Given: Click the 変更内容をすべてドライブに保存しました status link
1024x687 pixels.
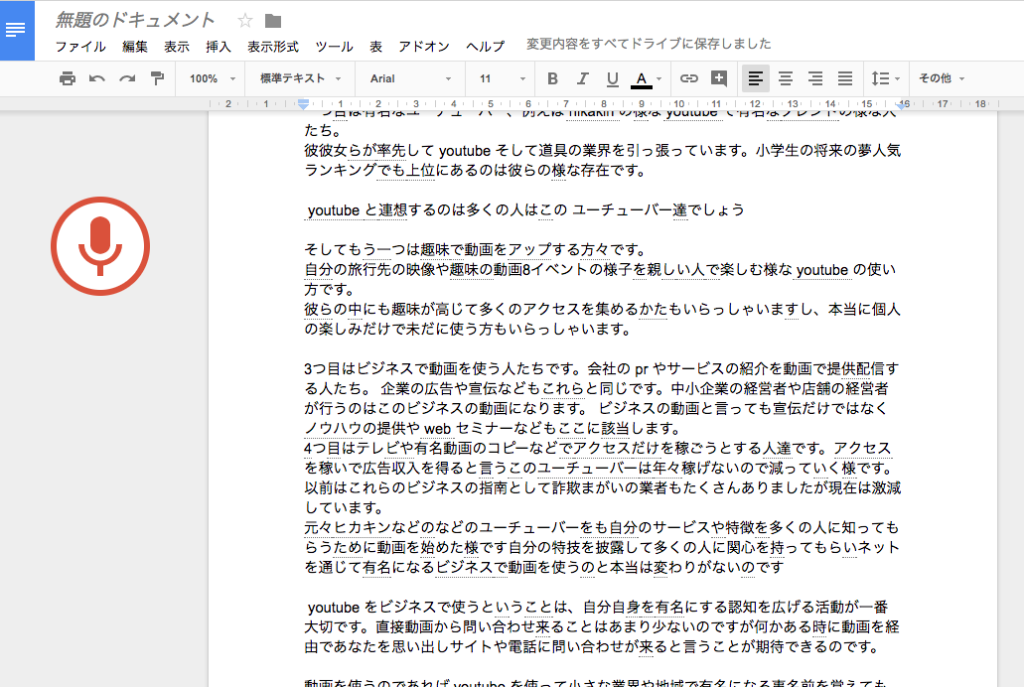Looking at the screenshot, I should 649,44.
